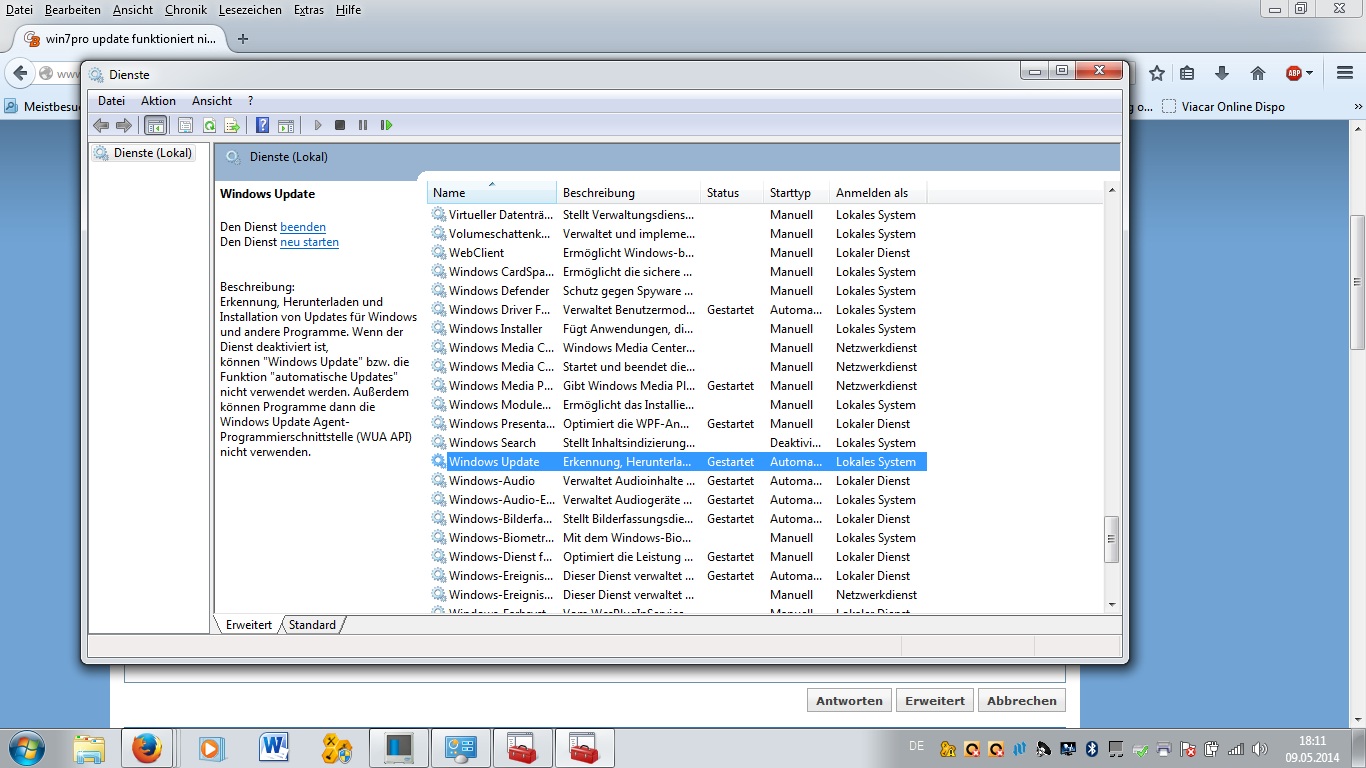Switch to the Standard tab in Dienste

pos(313,624)
